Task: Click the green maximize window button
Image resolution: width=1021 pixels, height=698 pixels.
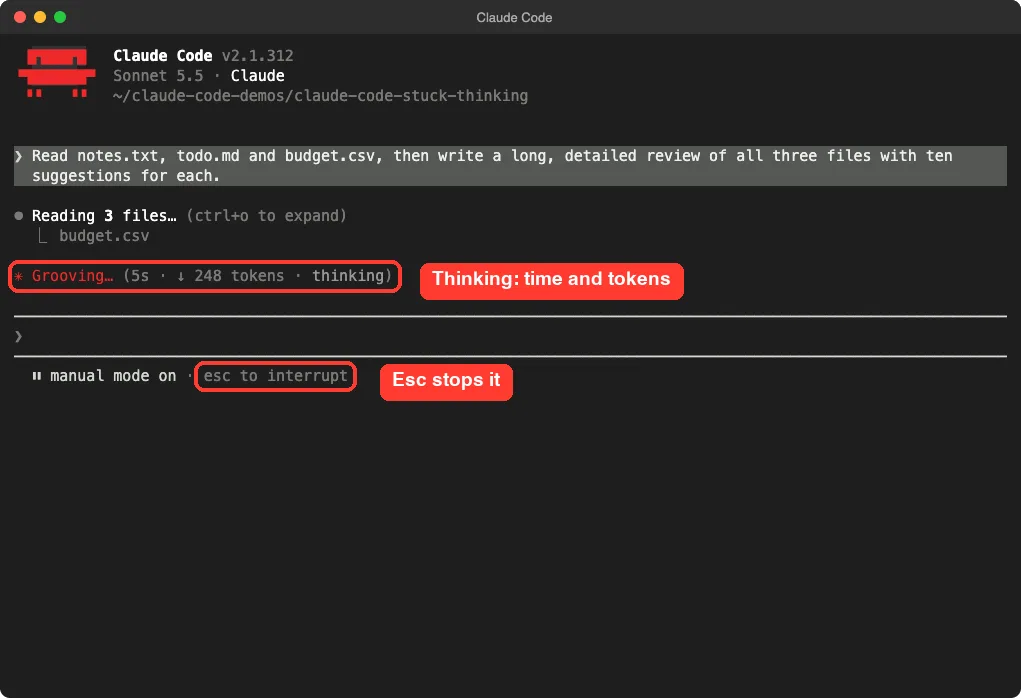Action: (x=60, y=17)
